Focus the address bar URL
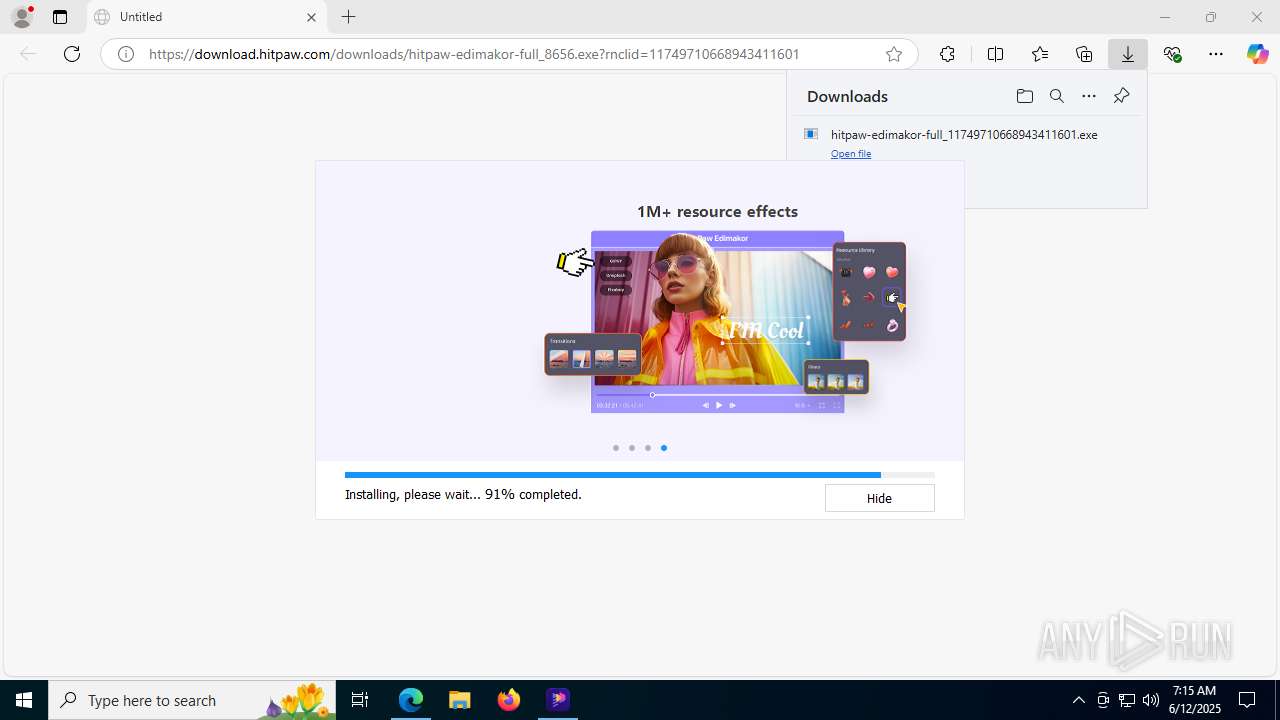The image size is (1280, 720). coord(474,54)
